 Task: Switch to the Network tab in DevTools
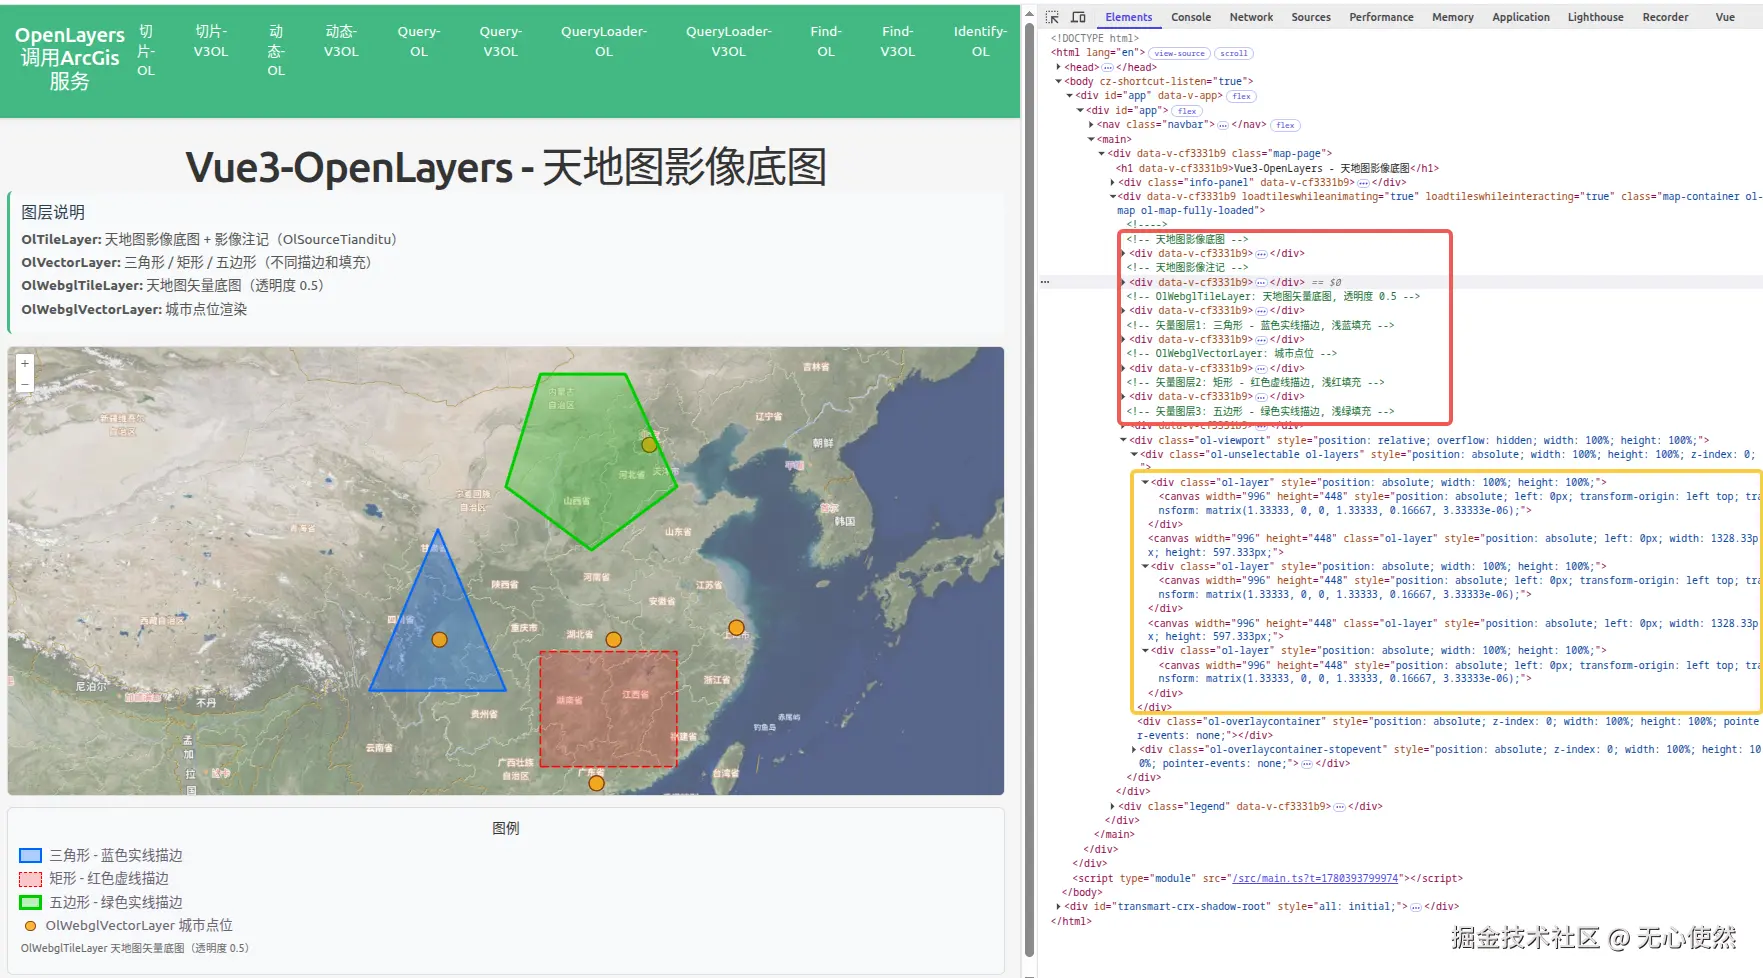[1251, 17]
